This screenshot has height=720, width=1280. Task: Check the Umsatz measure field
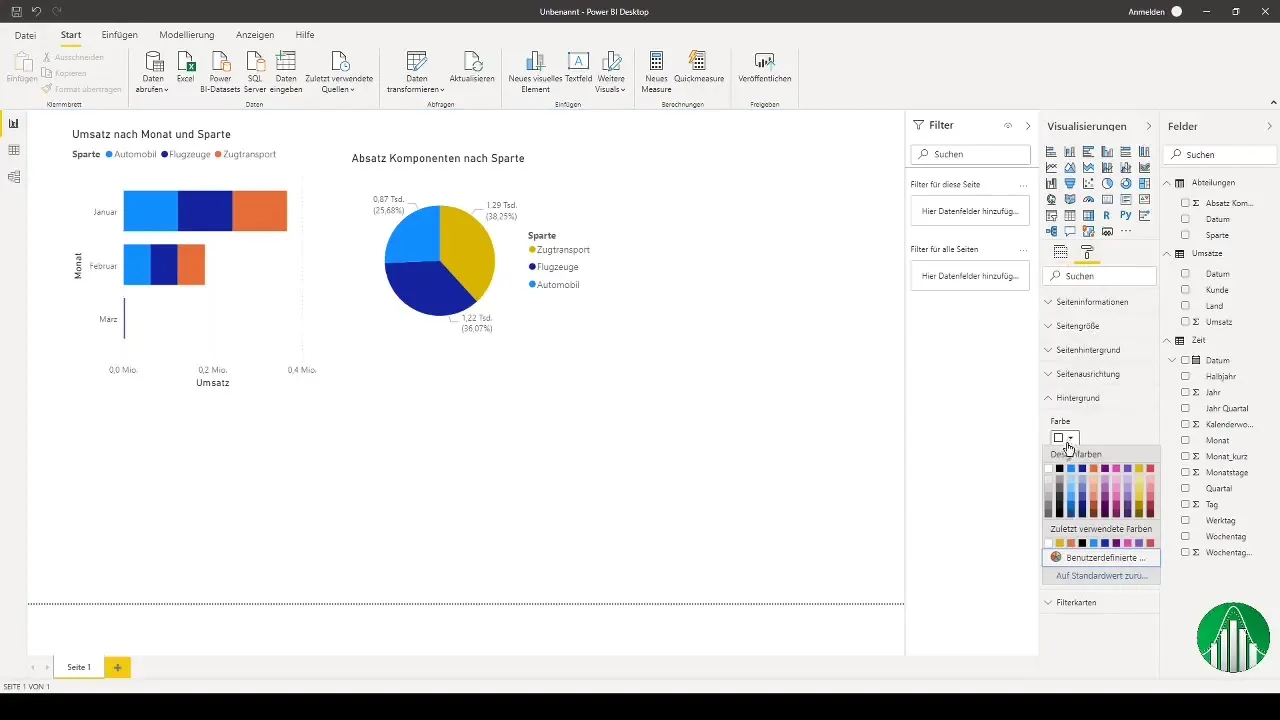click(x=1185, y=322)
